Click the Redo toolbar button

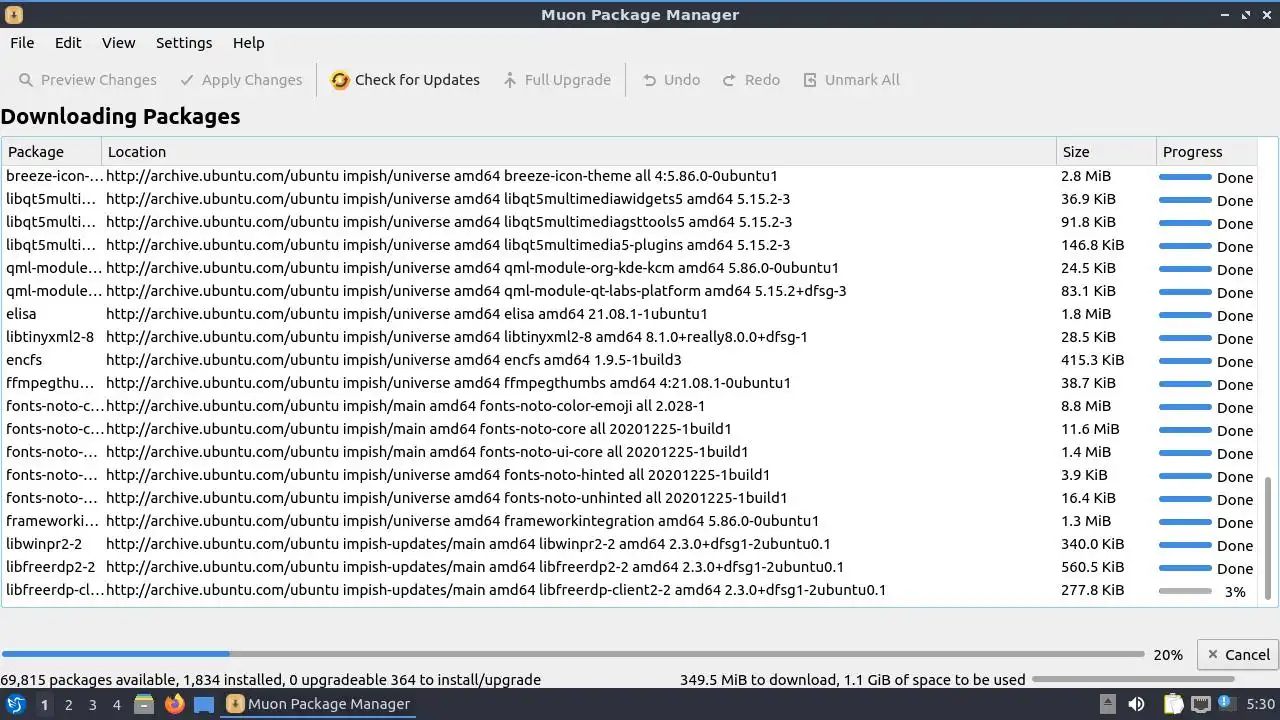751,80
